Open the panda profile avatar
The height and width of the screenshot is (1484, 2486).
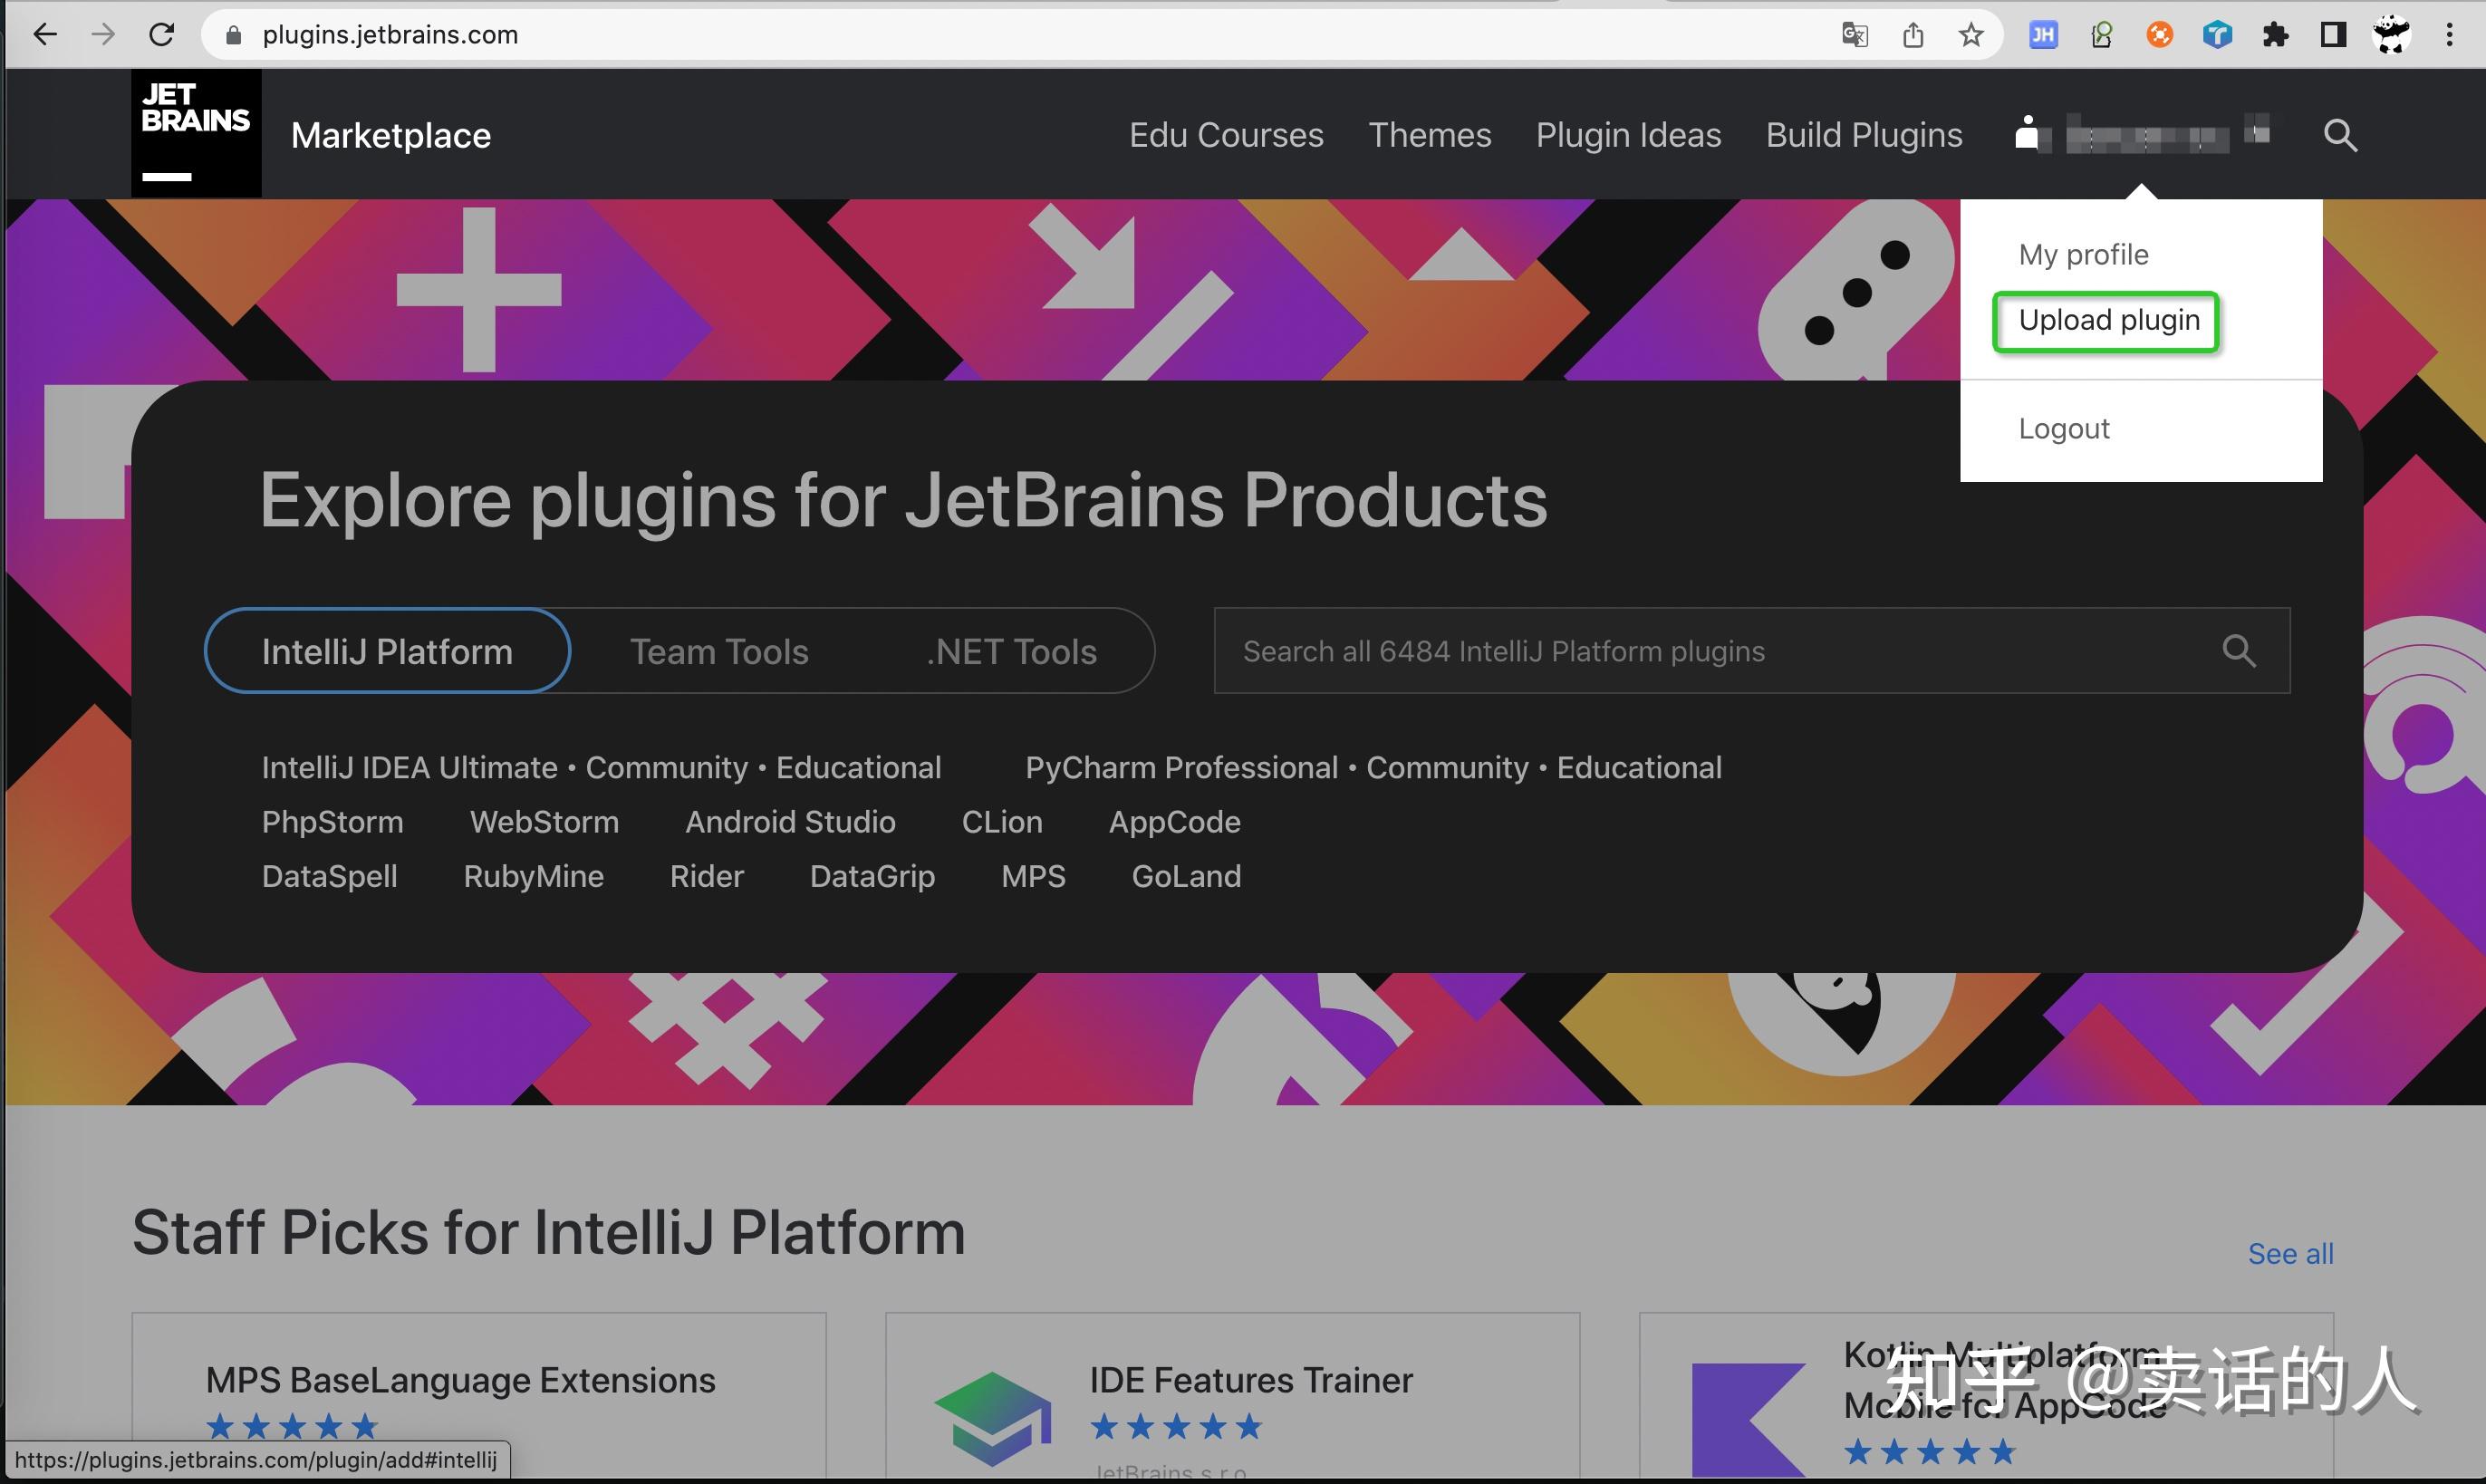[2392, 34]
